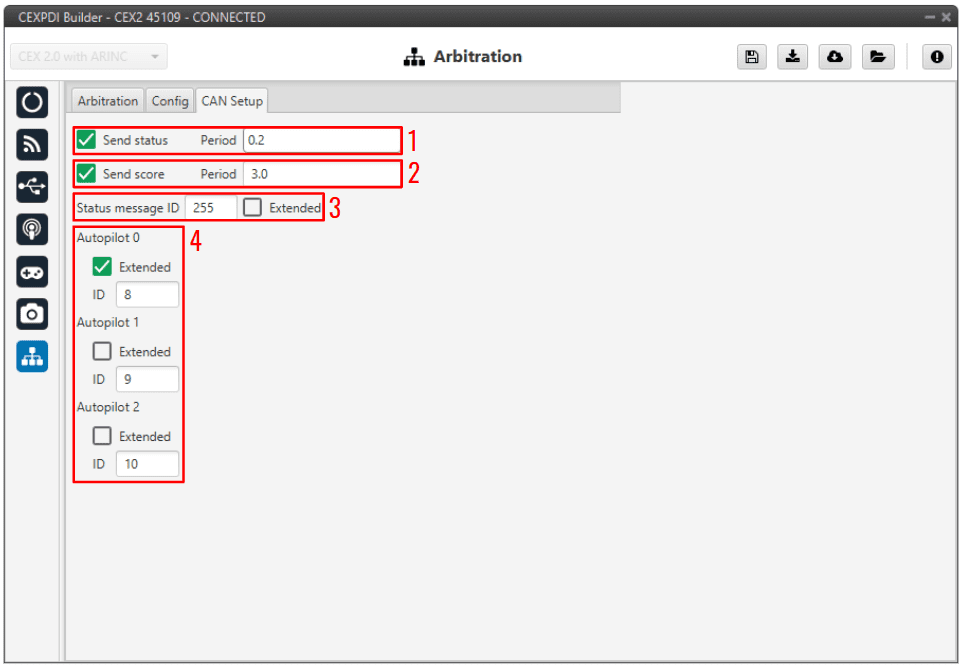Close the CEXPDI Builder window
Viewport: 961px width, 665px height.
coord(946,18)
